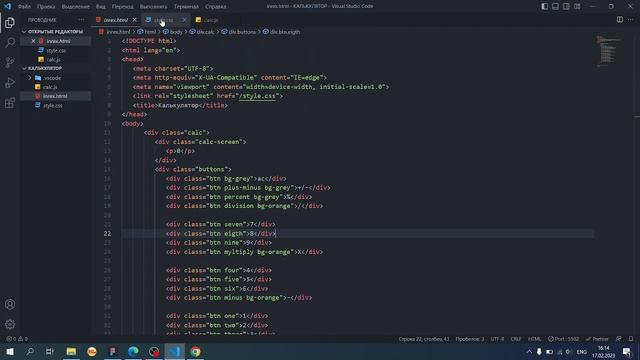Open notifications bell in status bar
The width and height of the screenshot is (640, 360).
point(631,339)
